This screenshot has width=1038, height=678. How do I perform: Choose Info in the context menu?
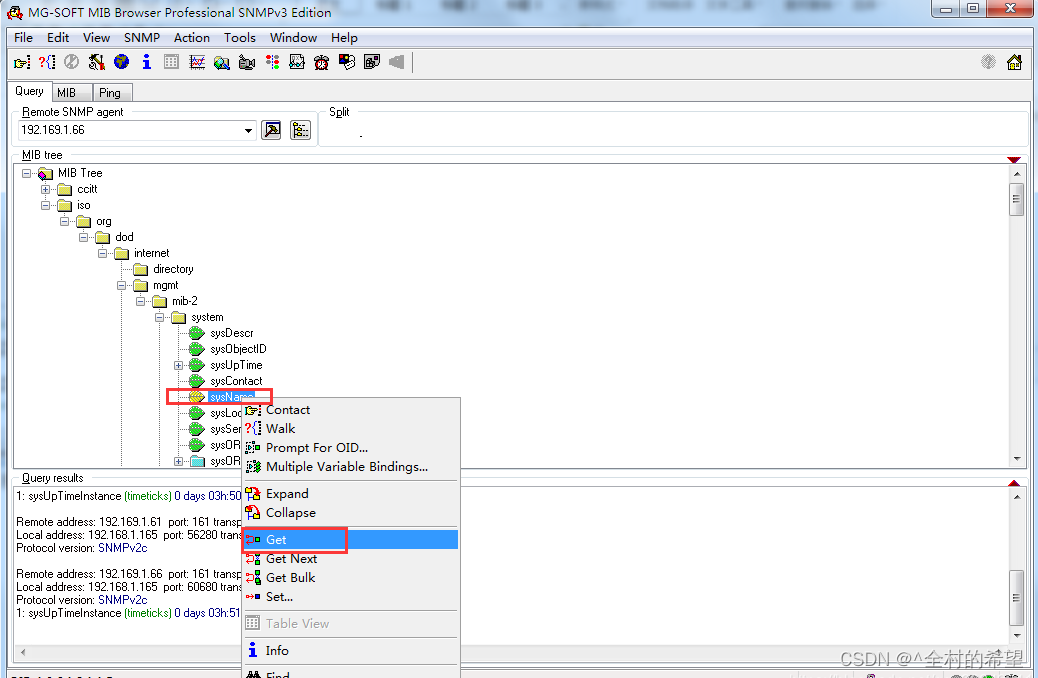(350, 651)
